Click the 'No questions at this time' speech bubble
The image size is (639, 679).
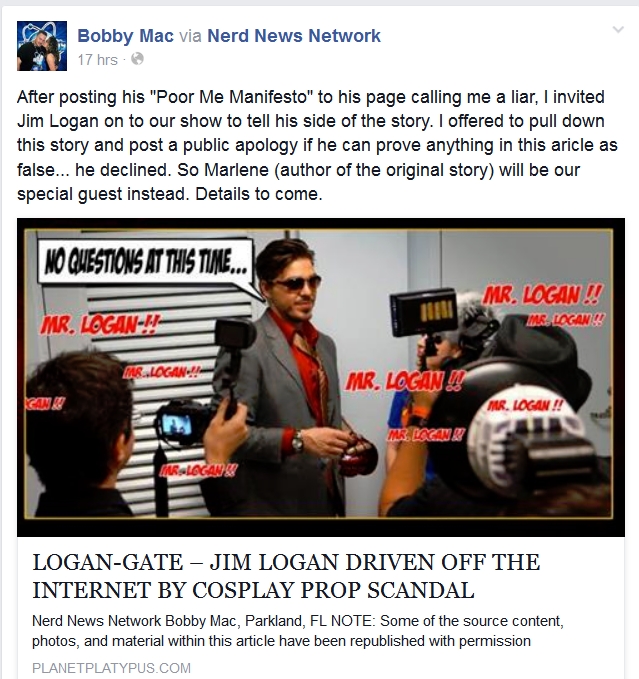pos(146,263)
